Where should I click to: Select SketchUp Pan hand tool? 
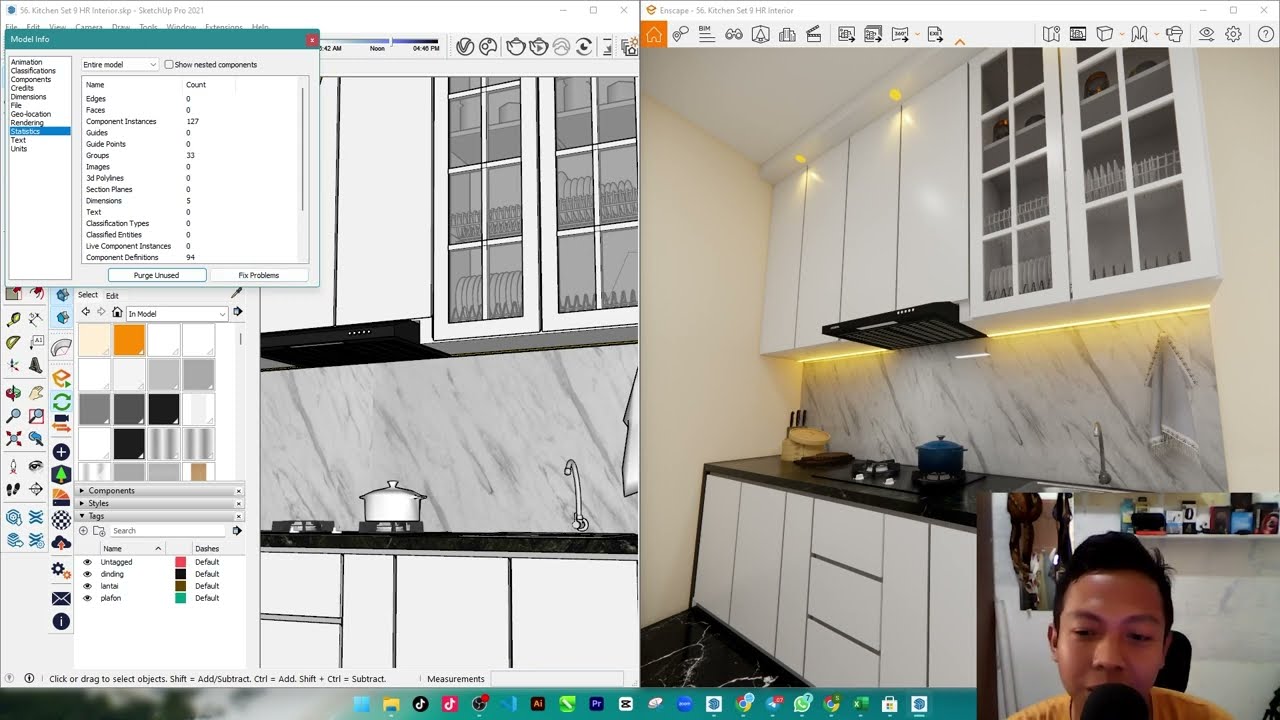[x=36, y=393]
